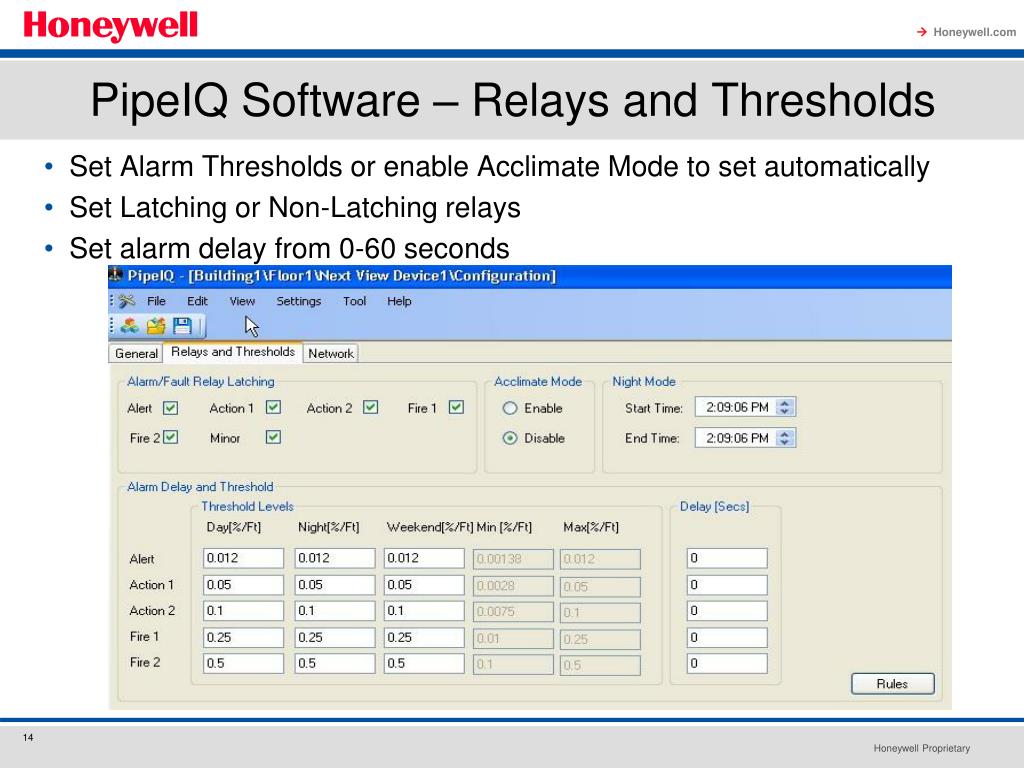Open the Tool menu
Image resolution: width=1024 pixels, height=768 pixels.
pos(355,301)
